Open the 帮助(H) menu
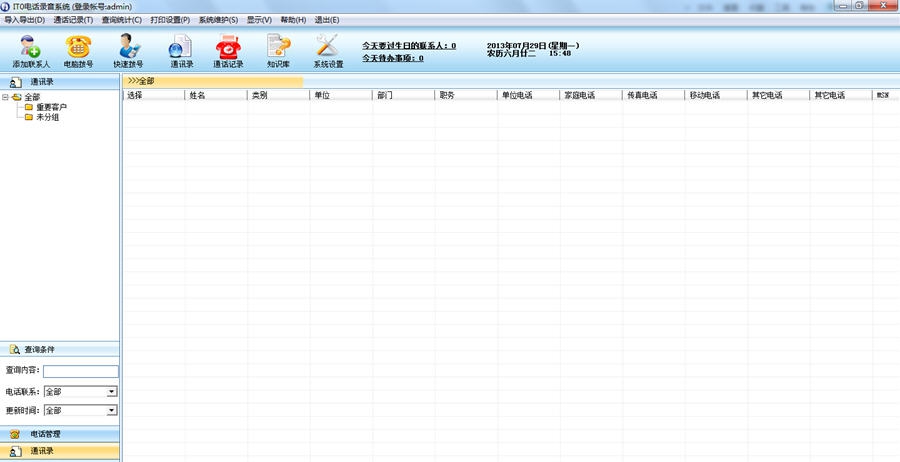Image resolution: width=900 pixels, height=462 pixels. point(293,20)
